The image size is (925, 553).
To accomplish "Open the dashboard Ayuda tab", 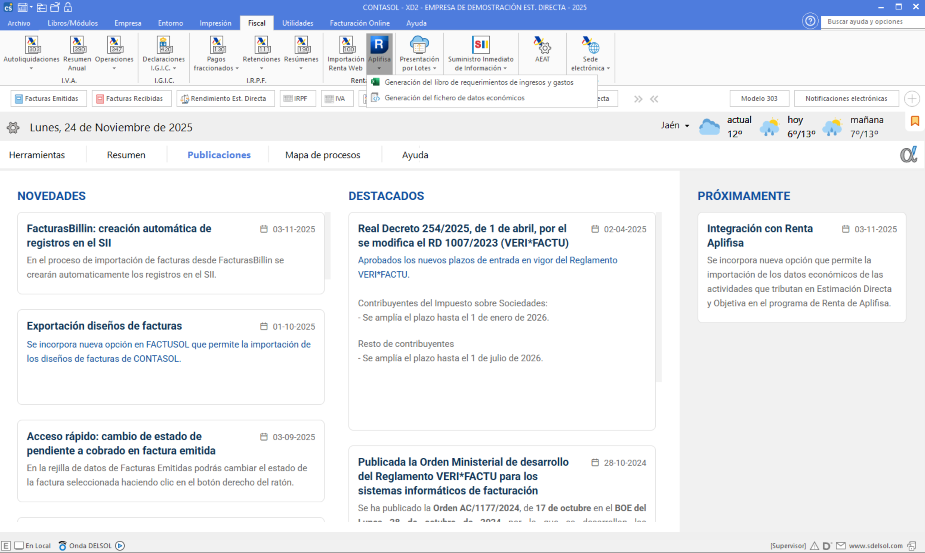I will click(415, 155).
